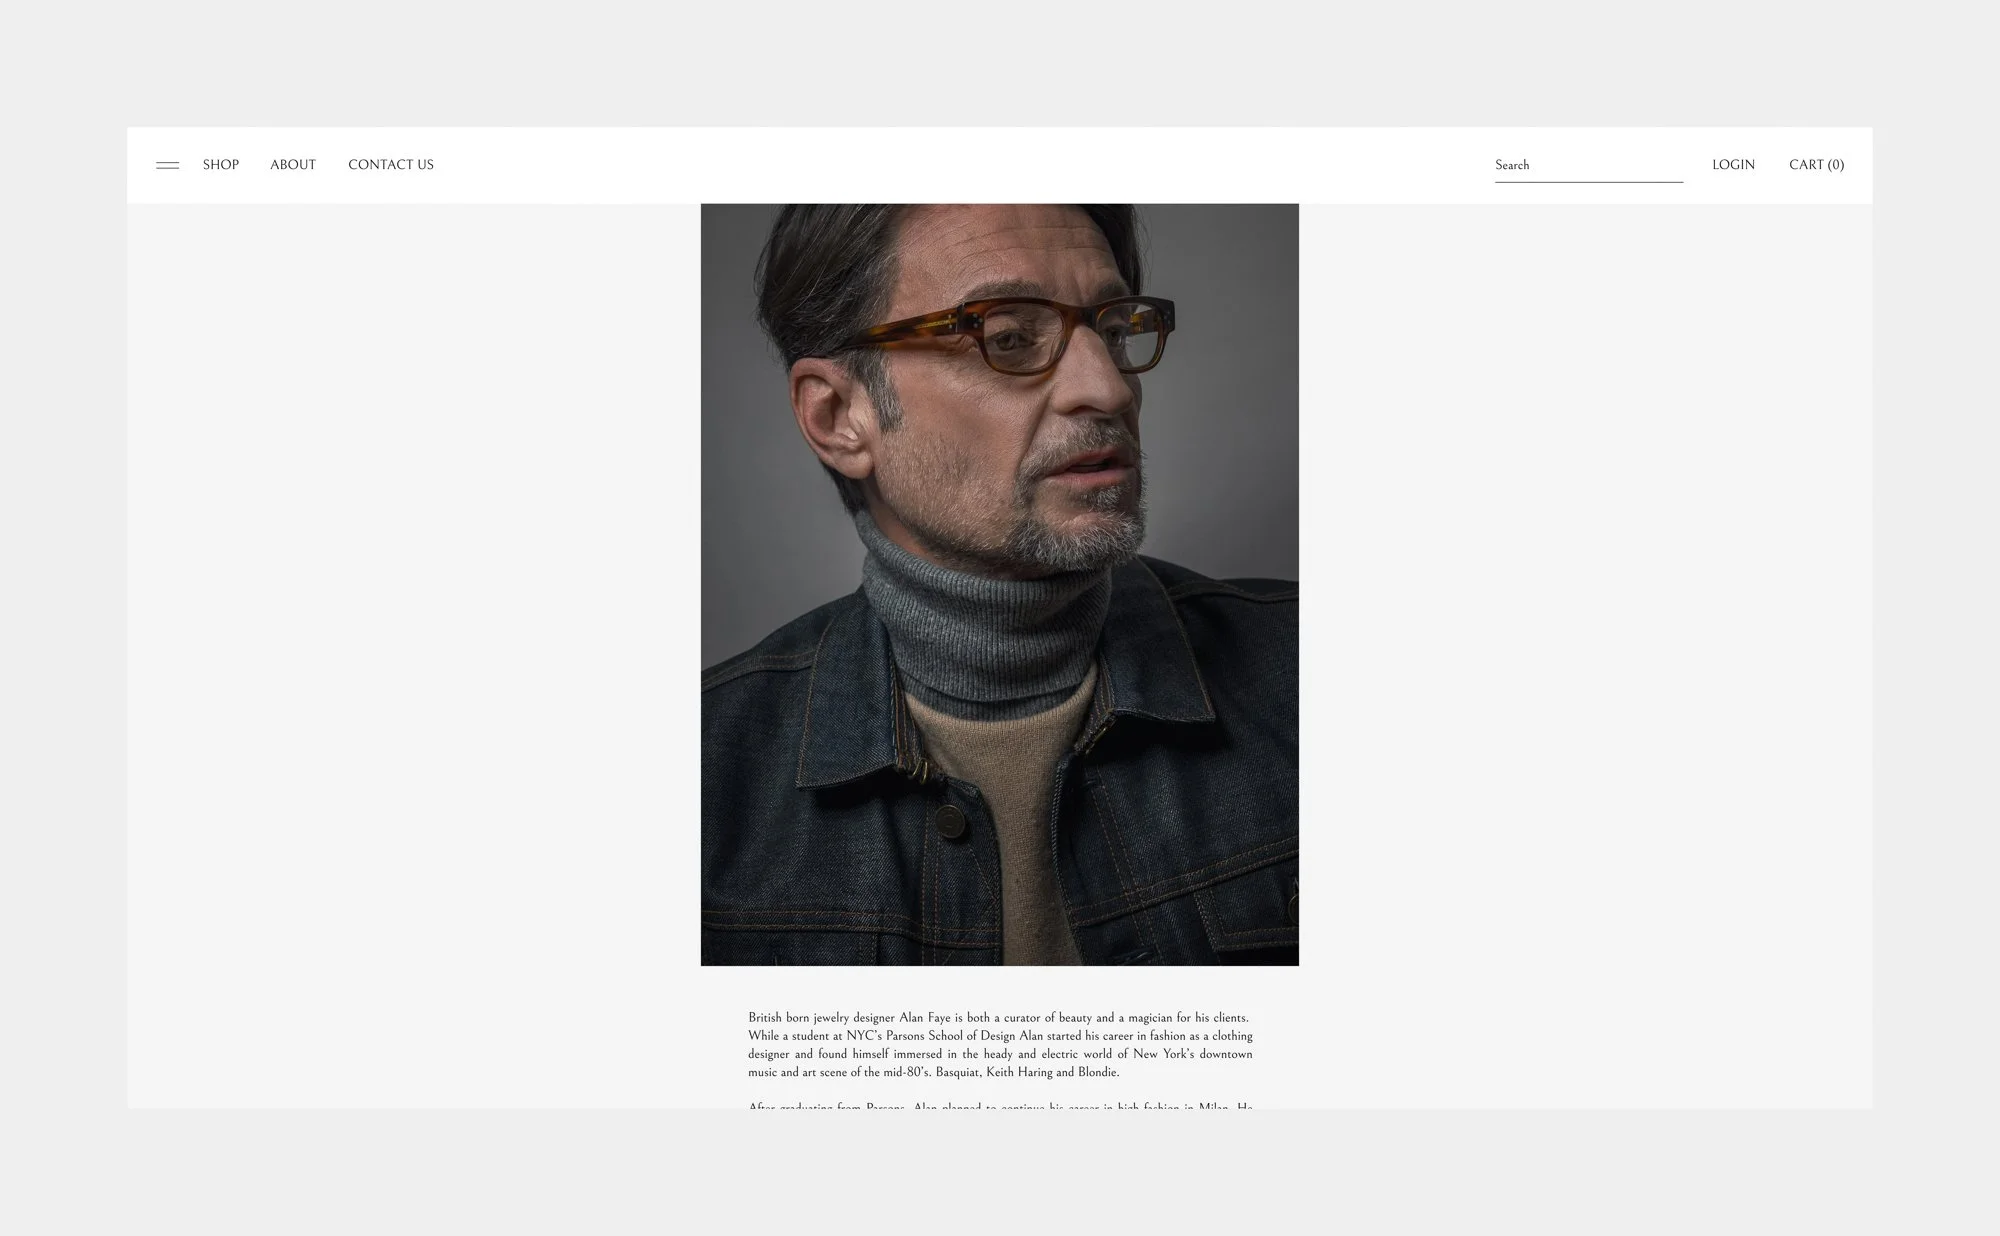Open the ABOUT page
2000x1236 pixels.
(293, 165)
